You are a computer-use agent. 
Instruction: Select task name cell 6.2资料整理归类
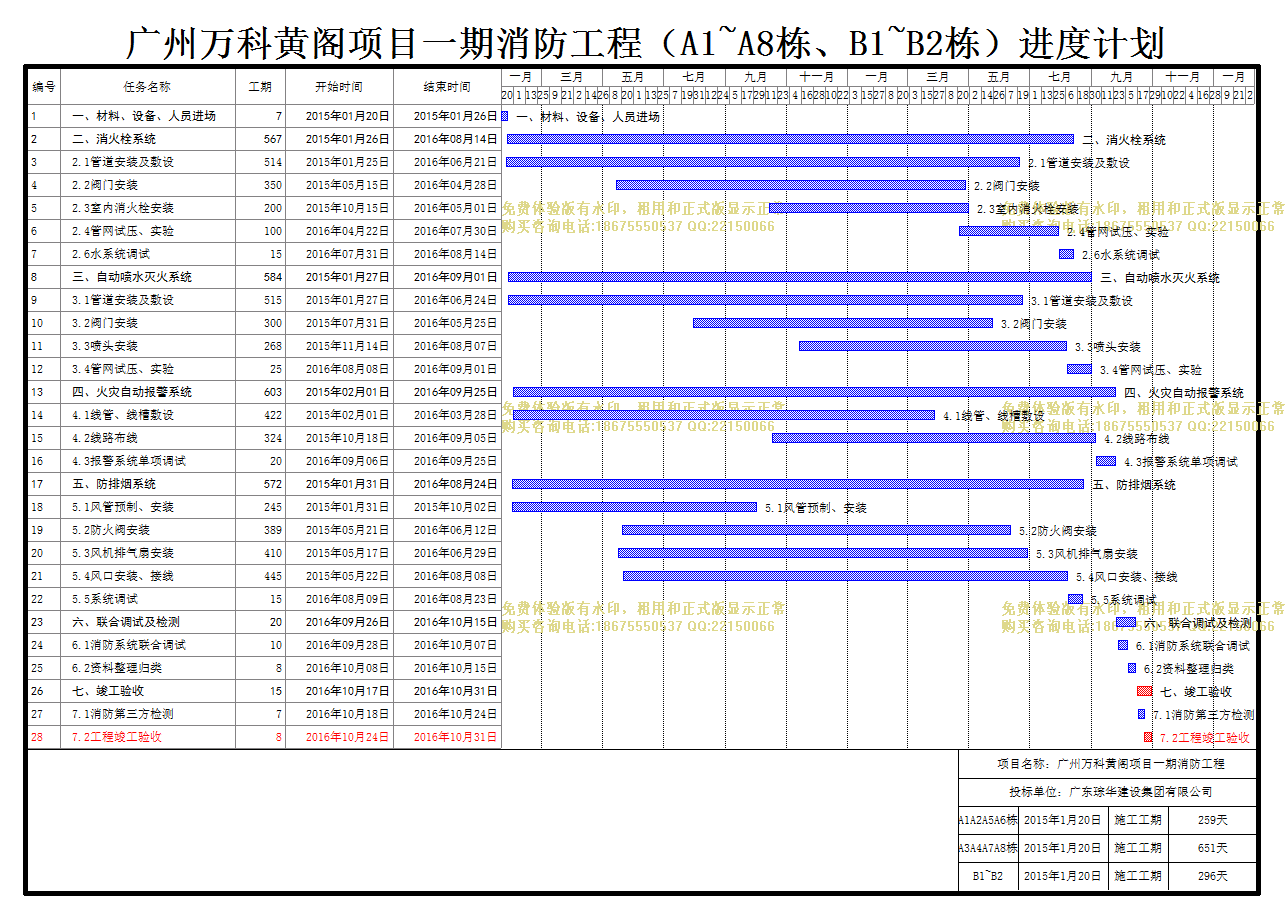(x=148, y=668)
